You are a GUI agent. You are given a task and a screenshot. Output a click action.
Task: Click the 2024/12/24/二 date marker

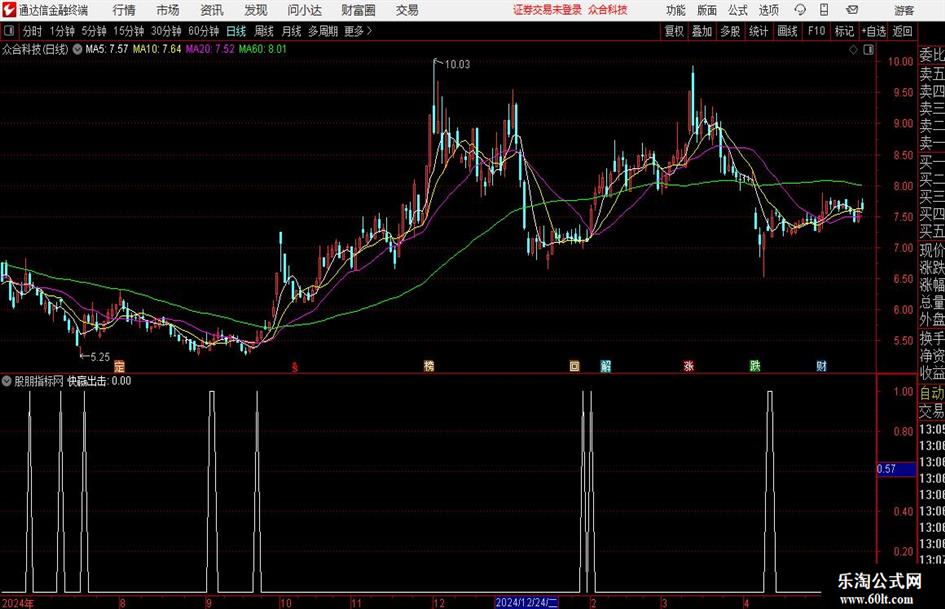coord(527,602)
